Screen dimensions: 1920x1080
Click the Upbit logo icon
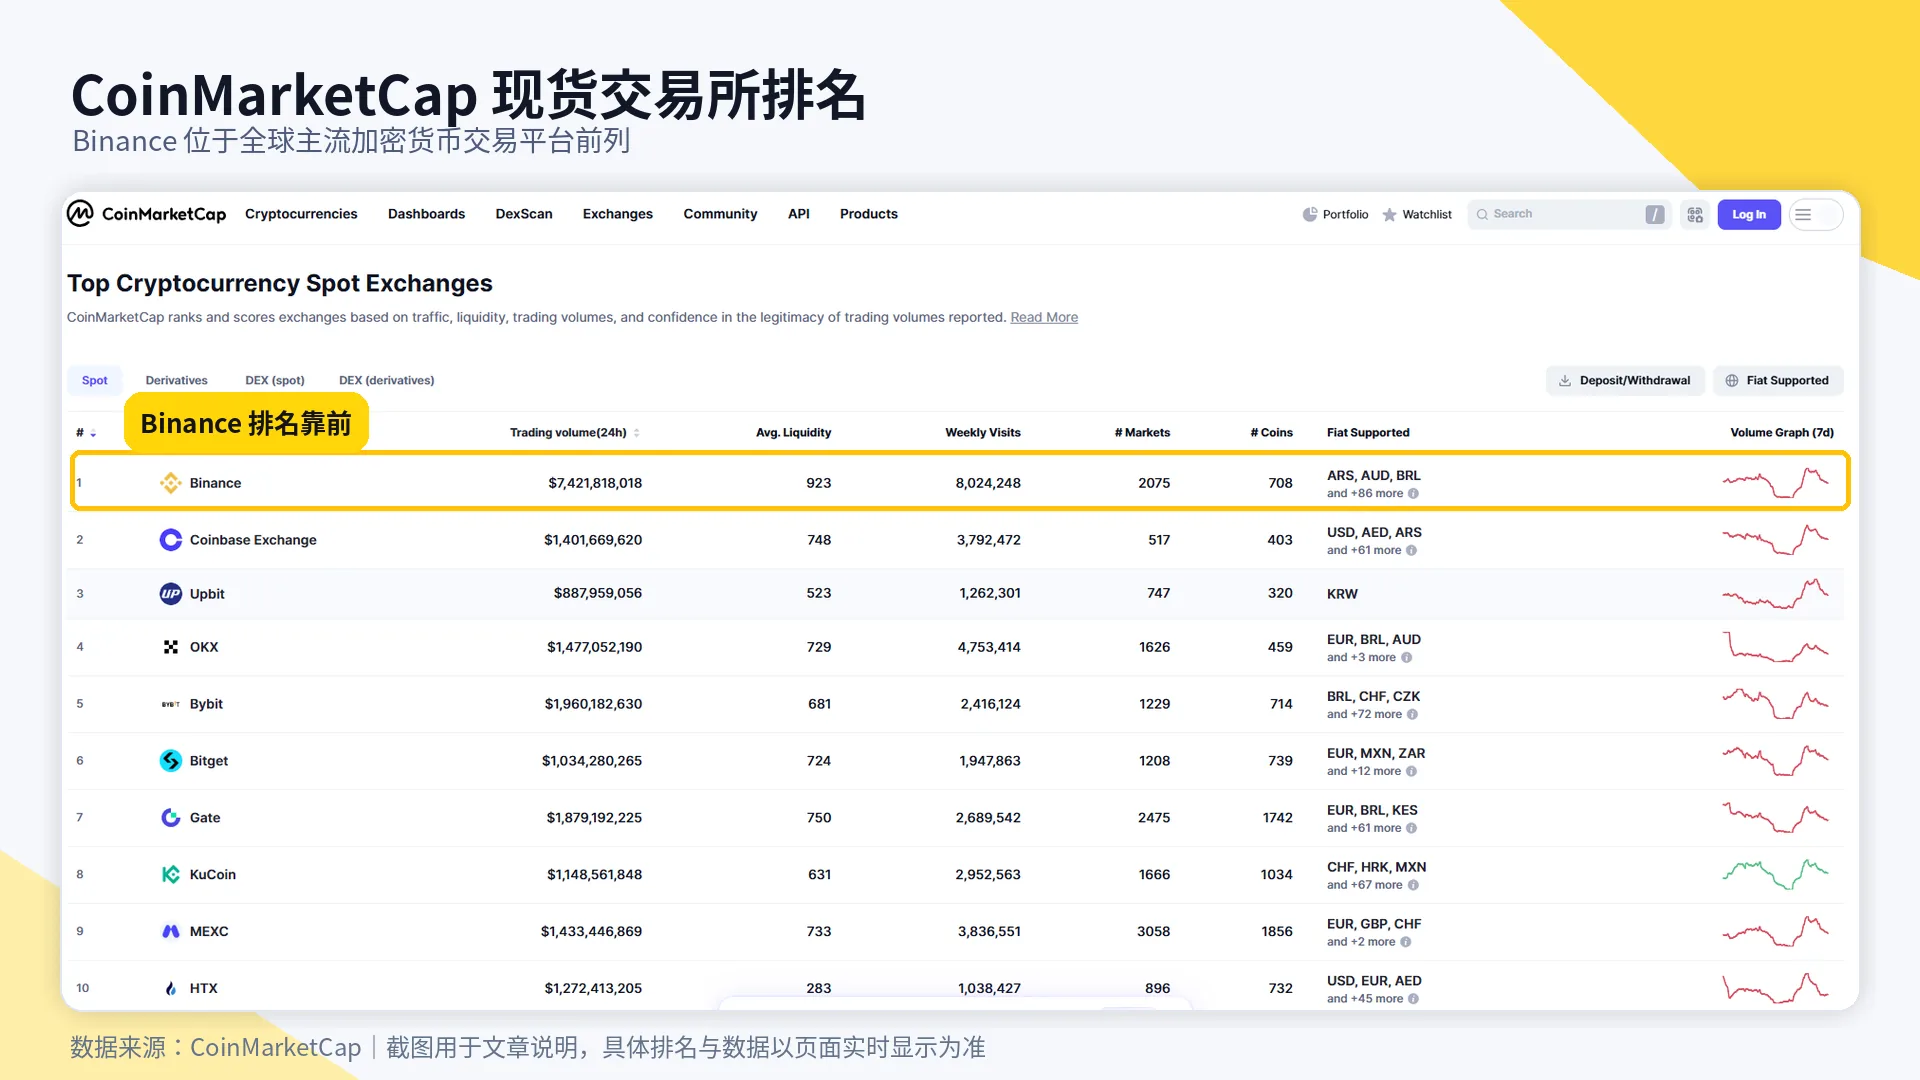pyautogui.click(x=171, y=594)
